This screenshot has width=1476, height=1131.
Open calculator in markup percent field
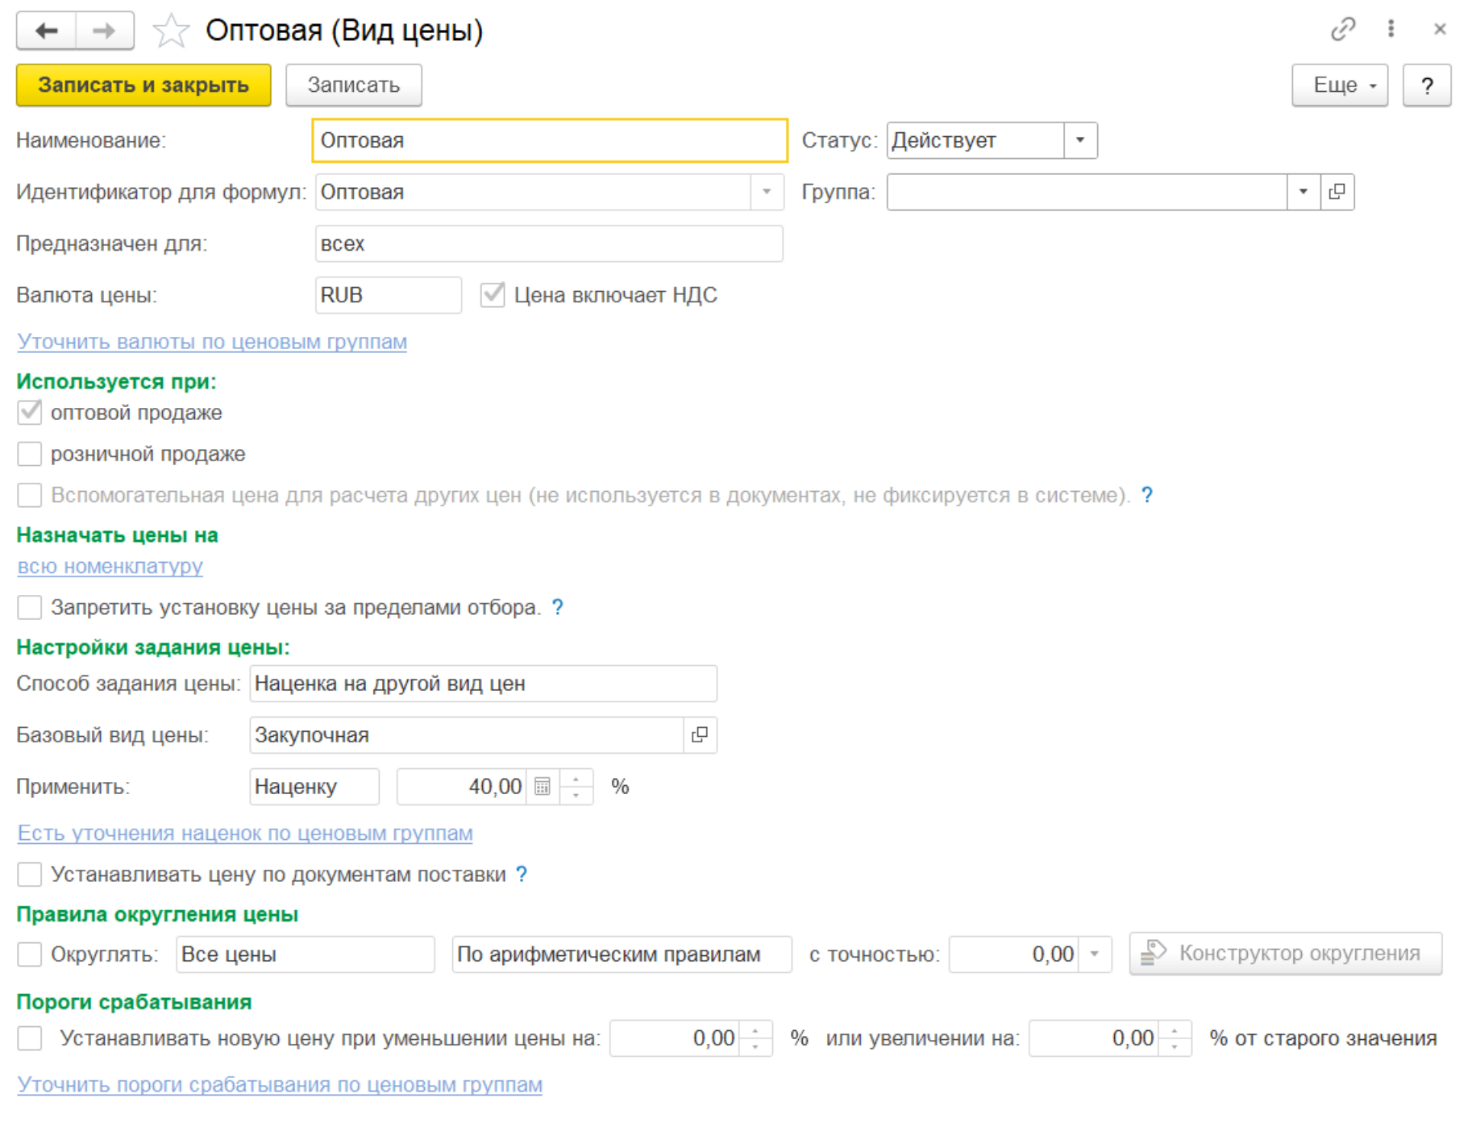tap(542, 787)
